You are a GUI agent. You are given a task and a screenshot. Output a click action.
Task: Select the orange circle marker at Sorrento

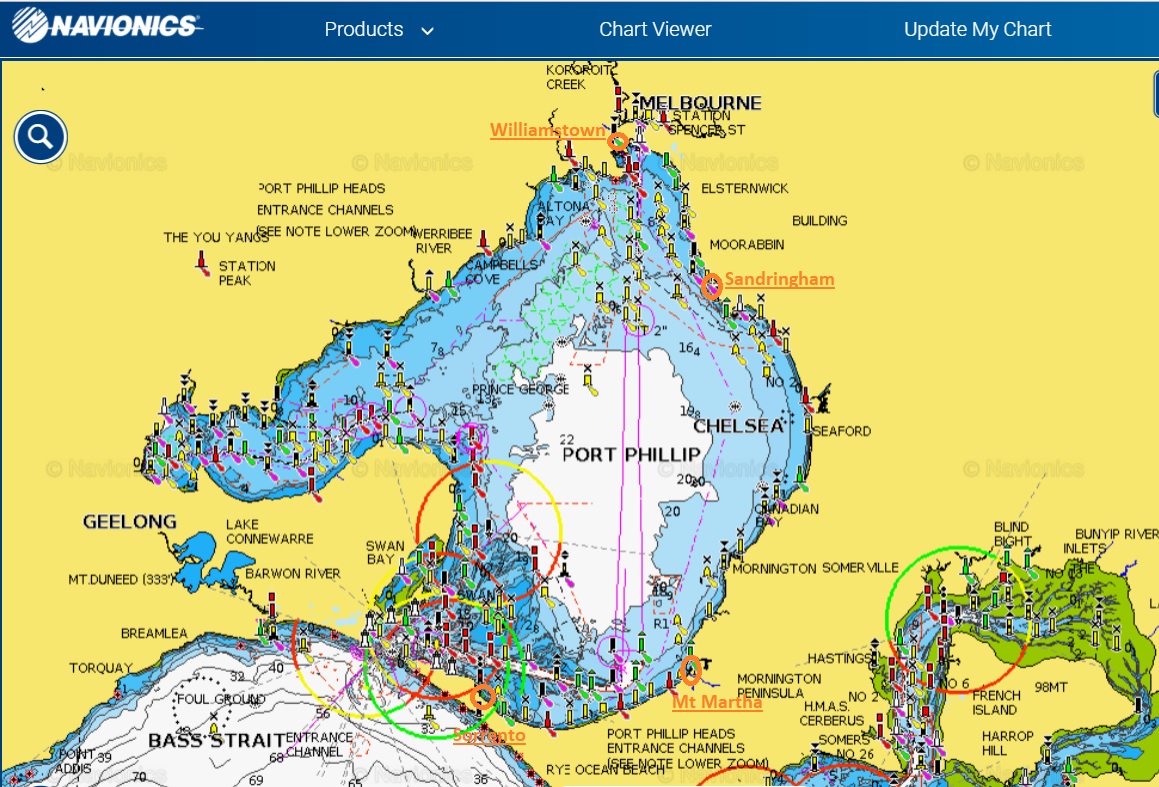[483, 696]
